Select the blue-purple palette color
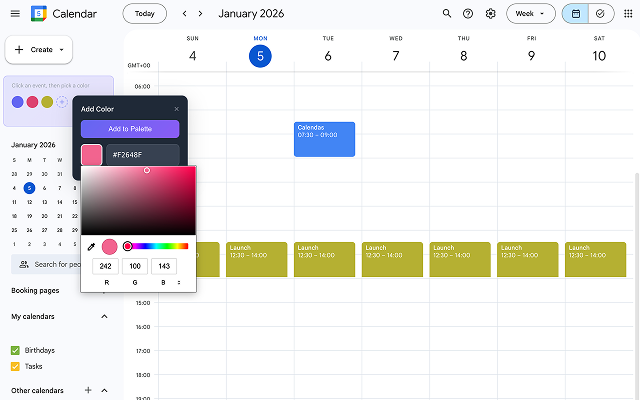 point(18,102)
